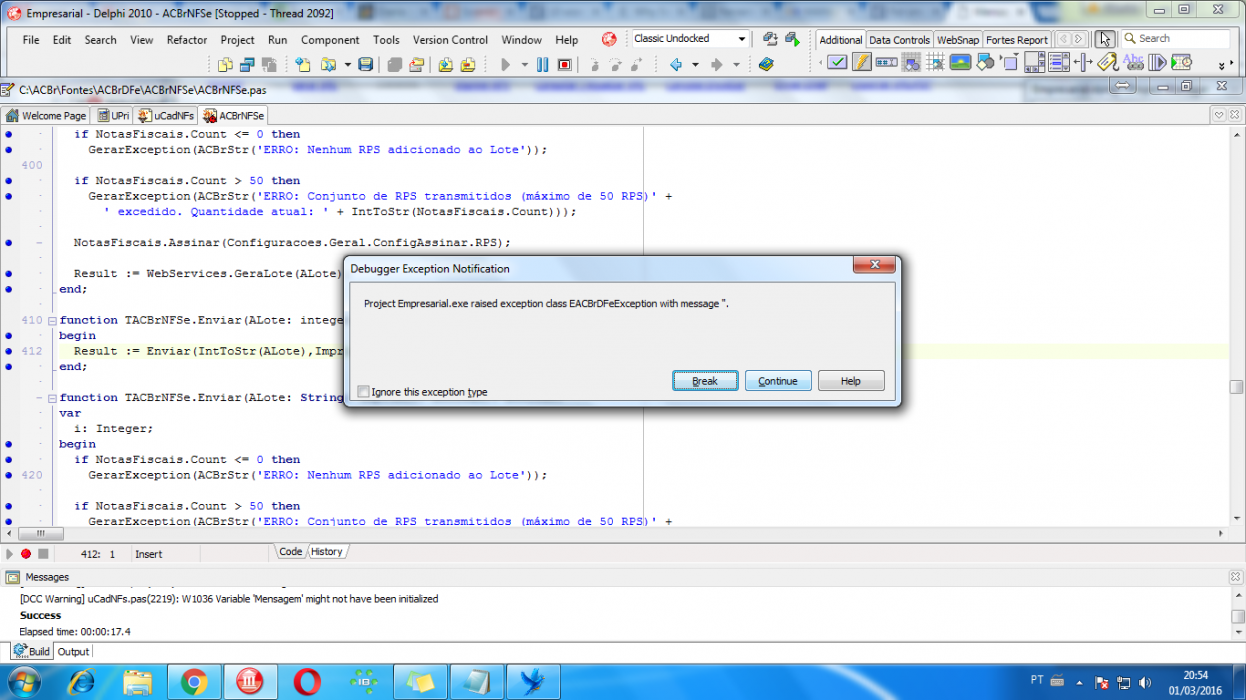This screenshot has width=1246, height=700.
Task: Click the Help button in exception dialog
Action: pyautogui.click(x=851, y=381)
